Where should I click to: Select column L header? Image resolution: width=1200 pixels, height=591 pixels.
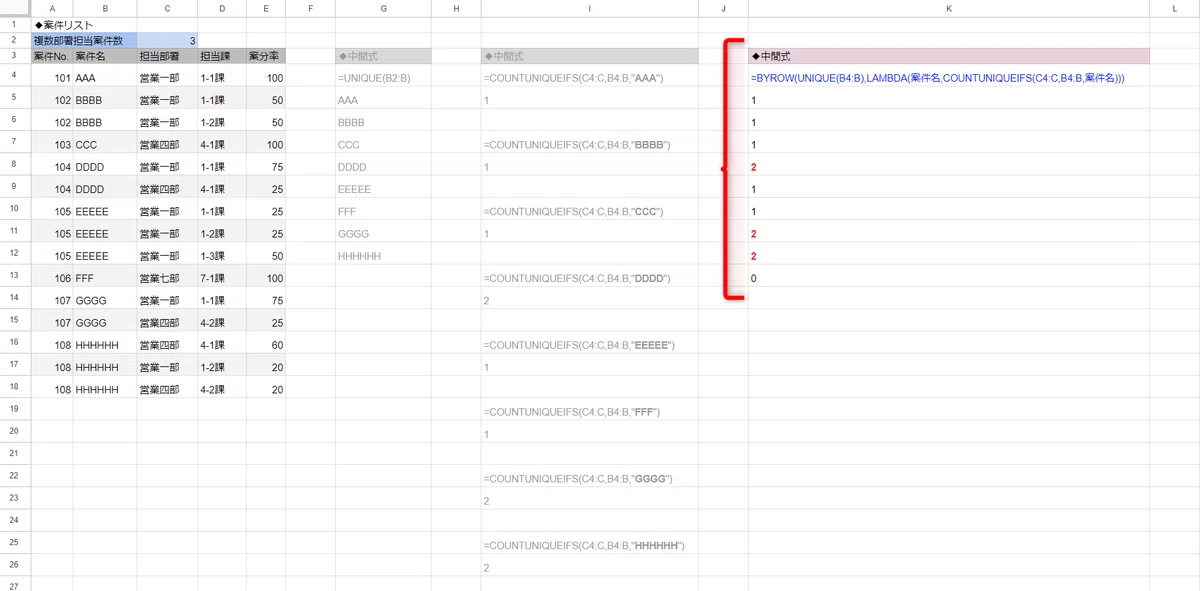coord(1174,8)
